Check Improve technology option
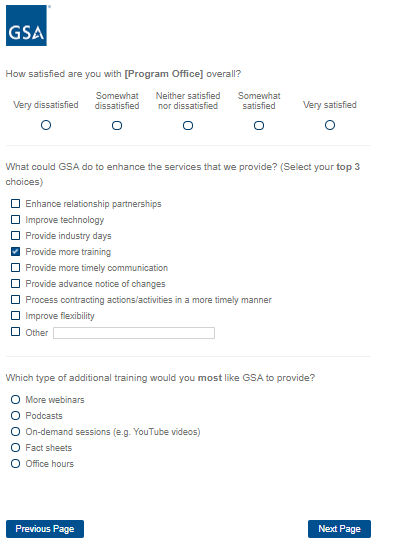 click(15, 219)
